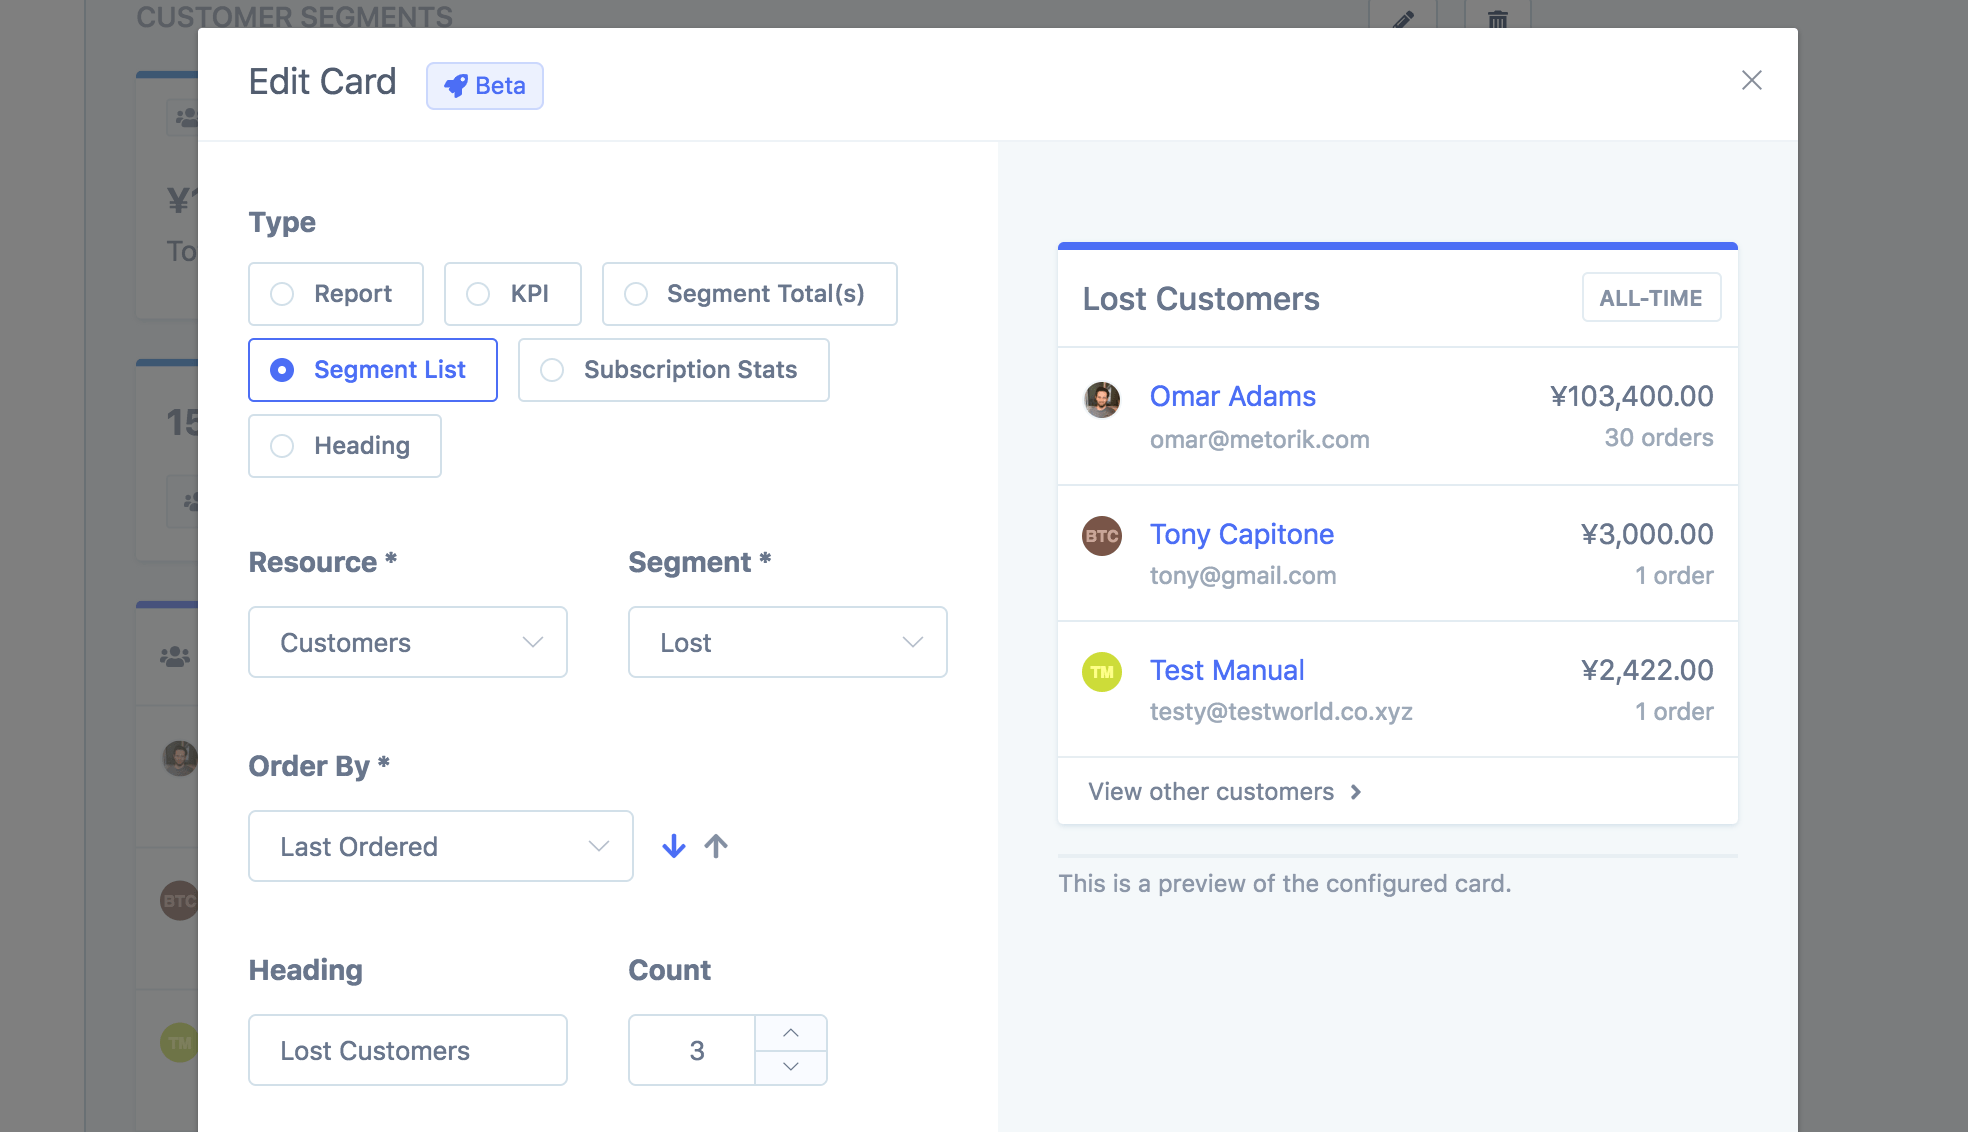Viewport: 1968px width, 1132px height.
Task: Open the Omar Adams customer link
Action: 1232,396
